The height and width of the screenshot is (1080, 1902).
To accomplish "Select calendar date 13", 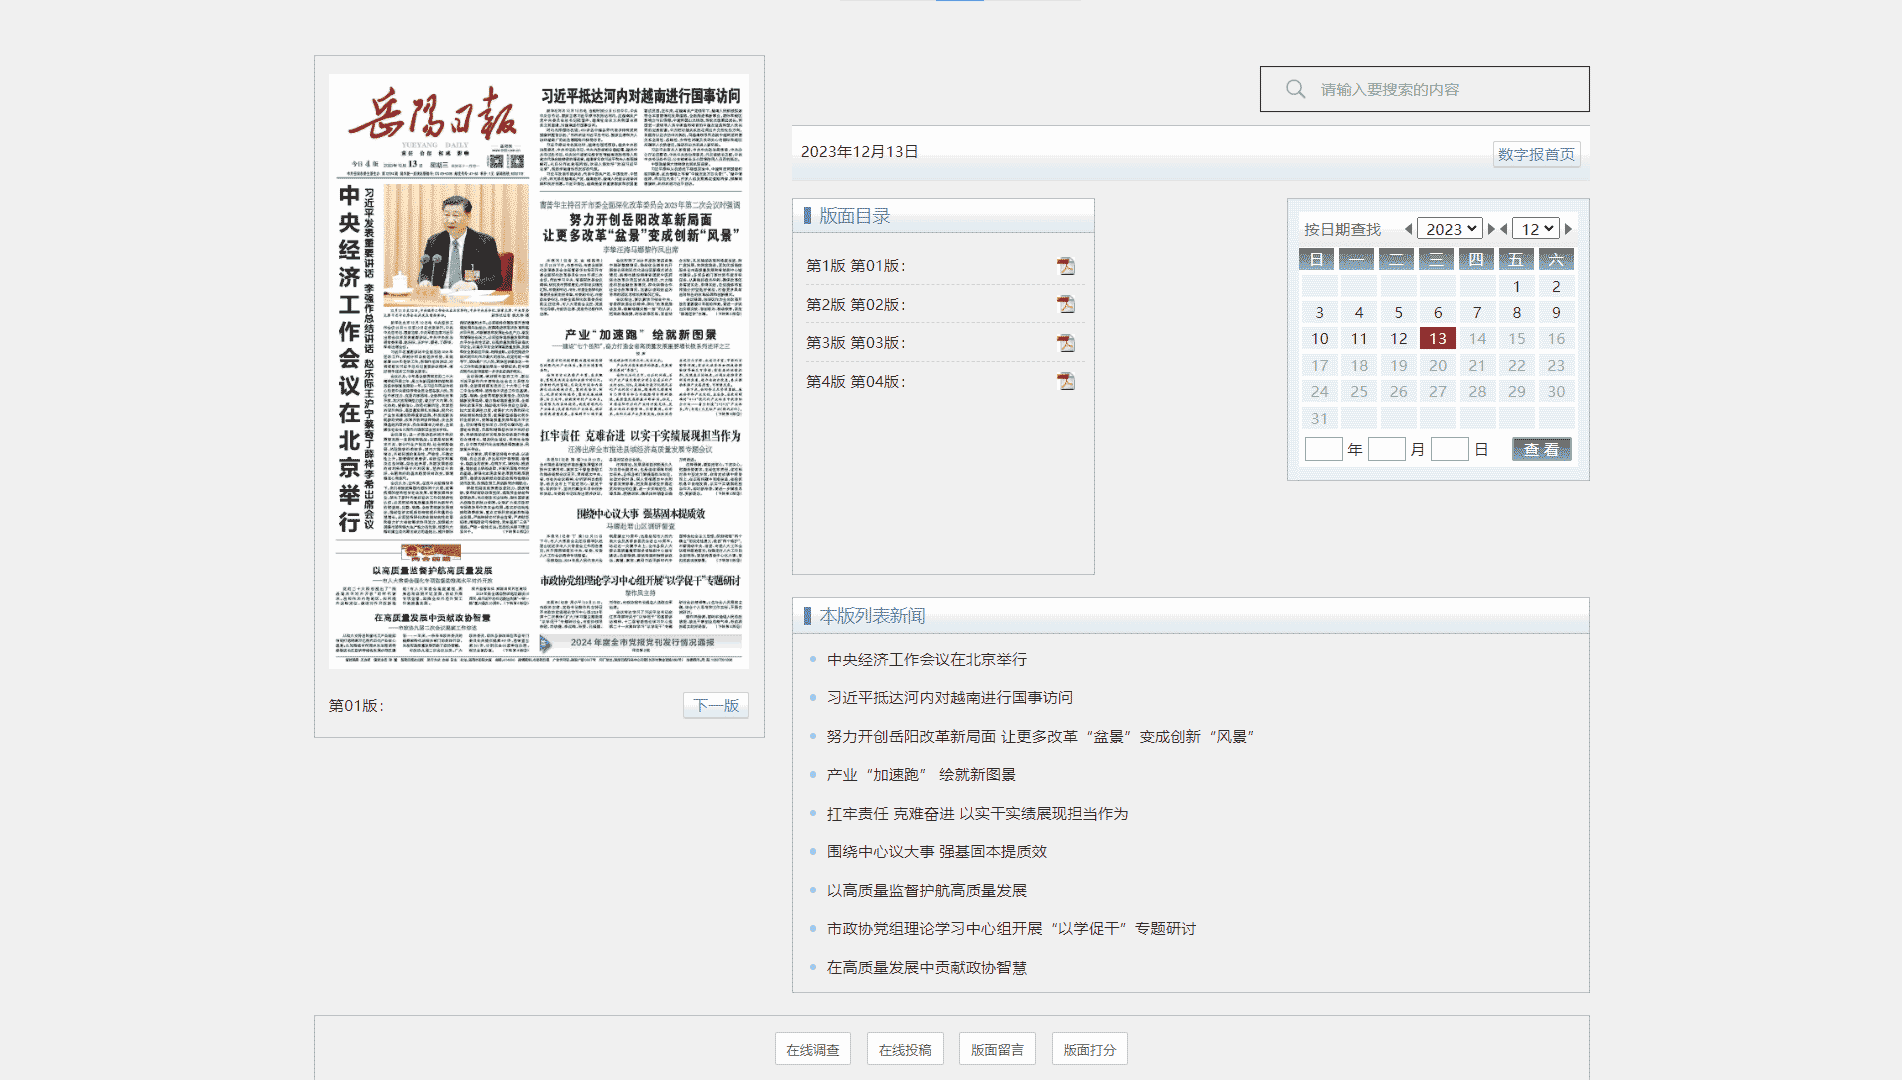I will coord(1438,339).
